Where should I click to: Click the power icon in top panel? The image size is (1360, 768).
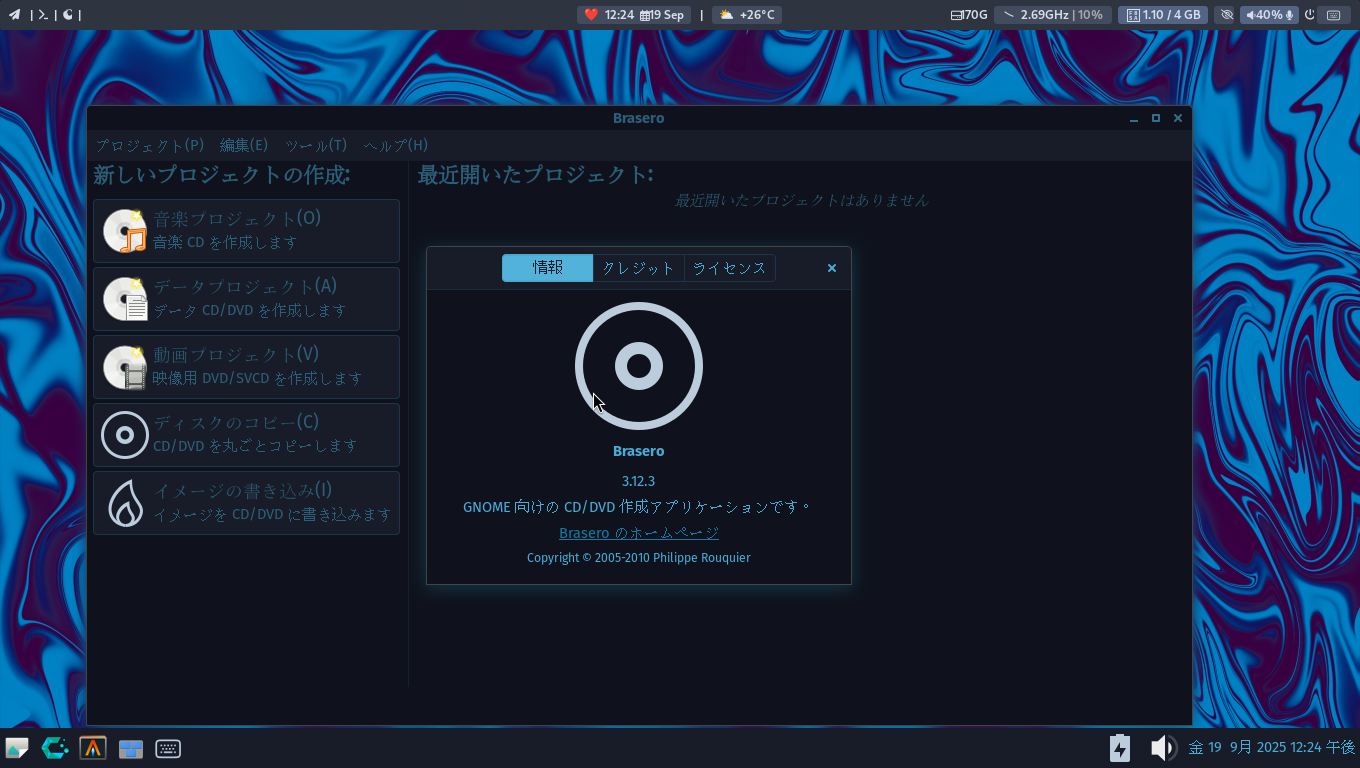pos(1309,15)
